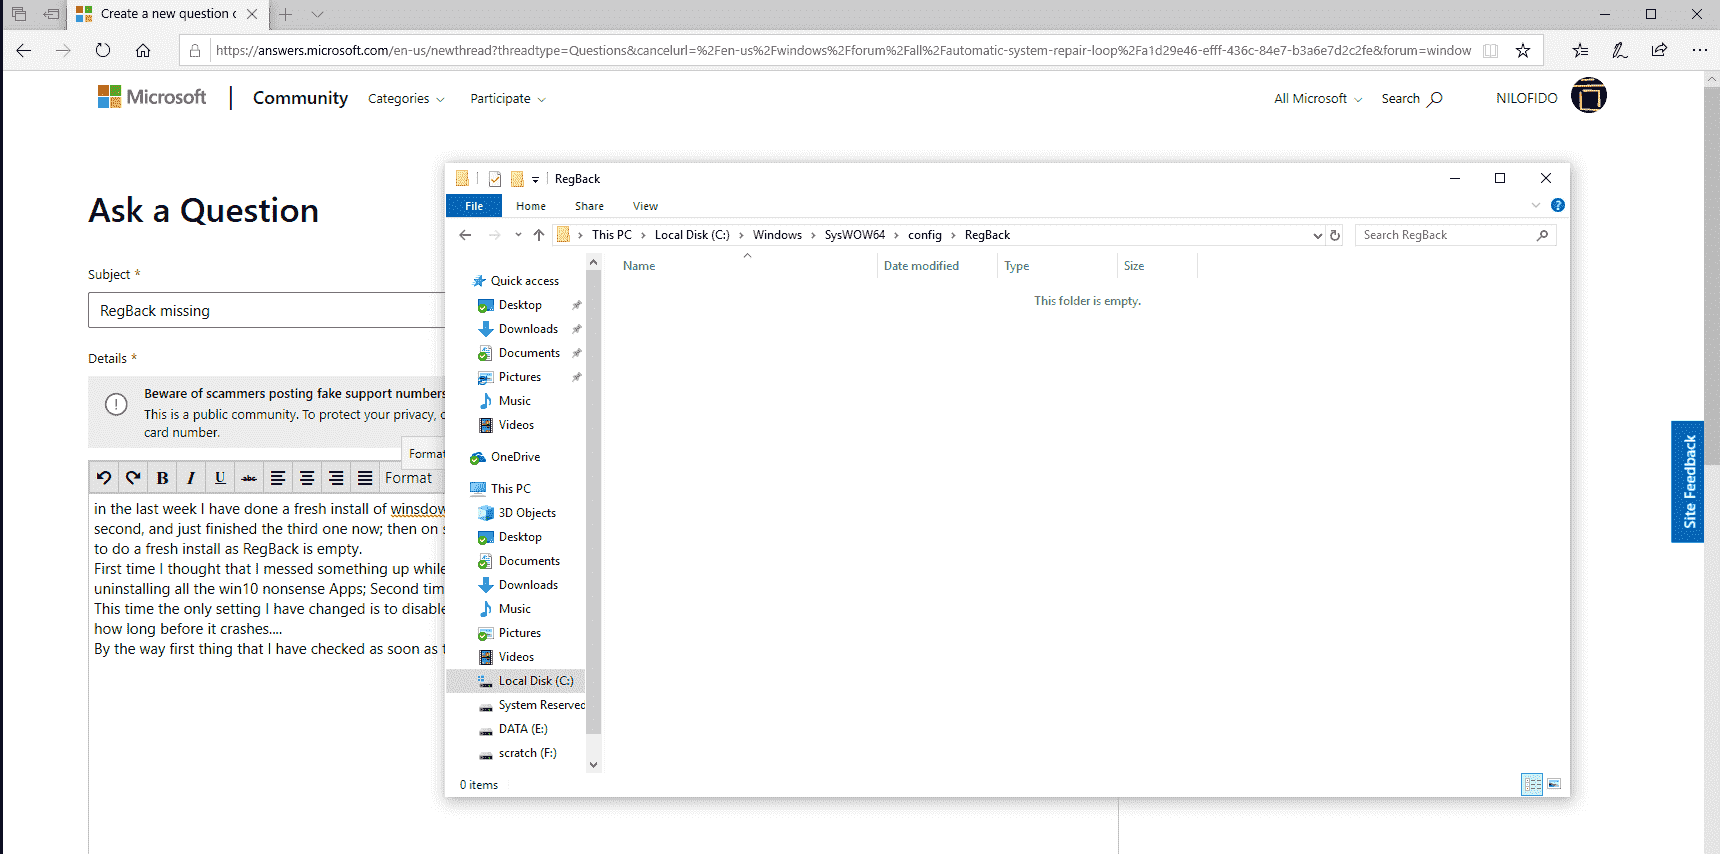Click SysWOW64 in the breadcrumb path

point(855,235)
